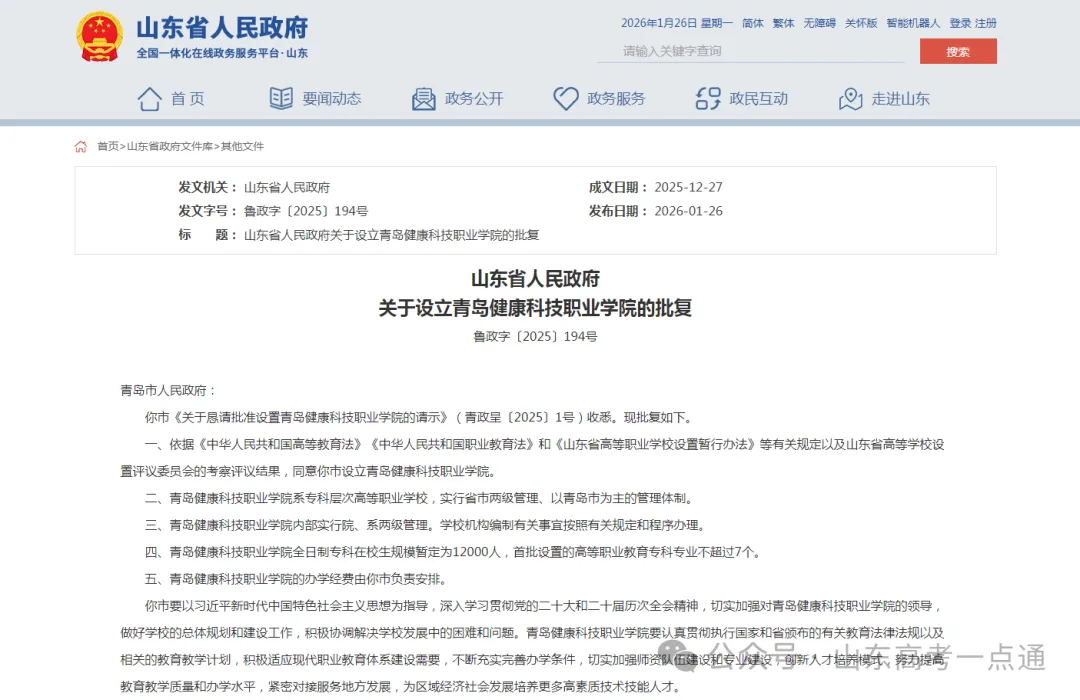Switch to 简体 simplified Chinese

(753, 23)
